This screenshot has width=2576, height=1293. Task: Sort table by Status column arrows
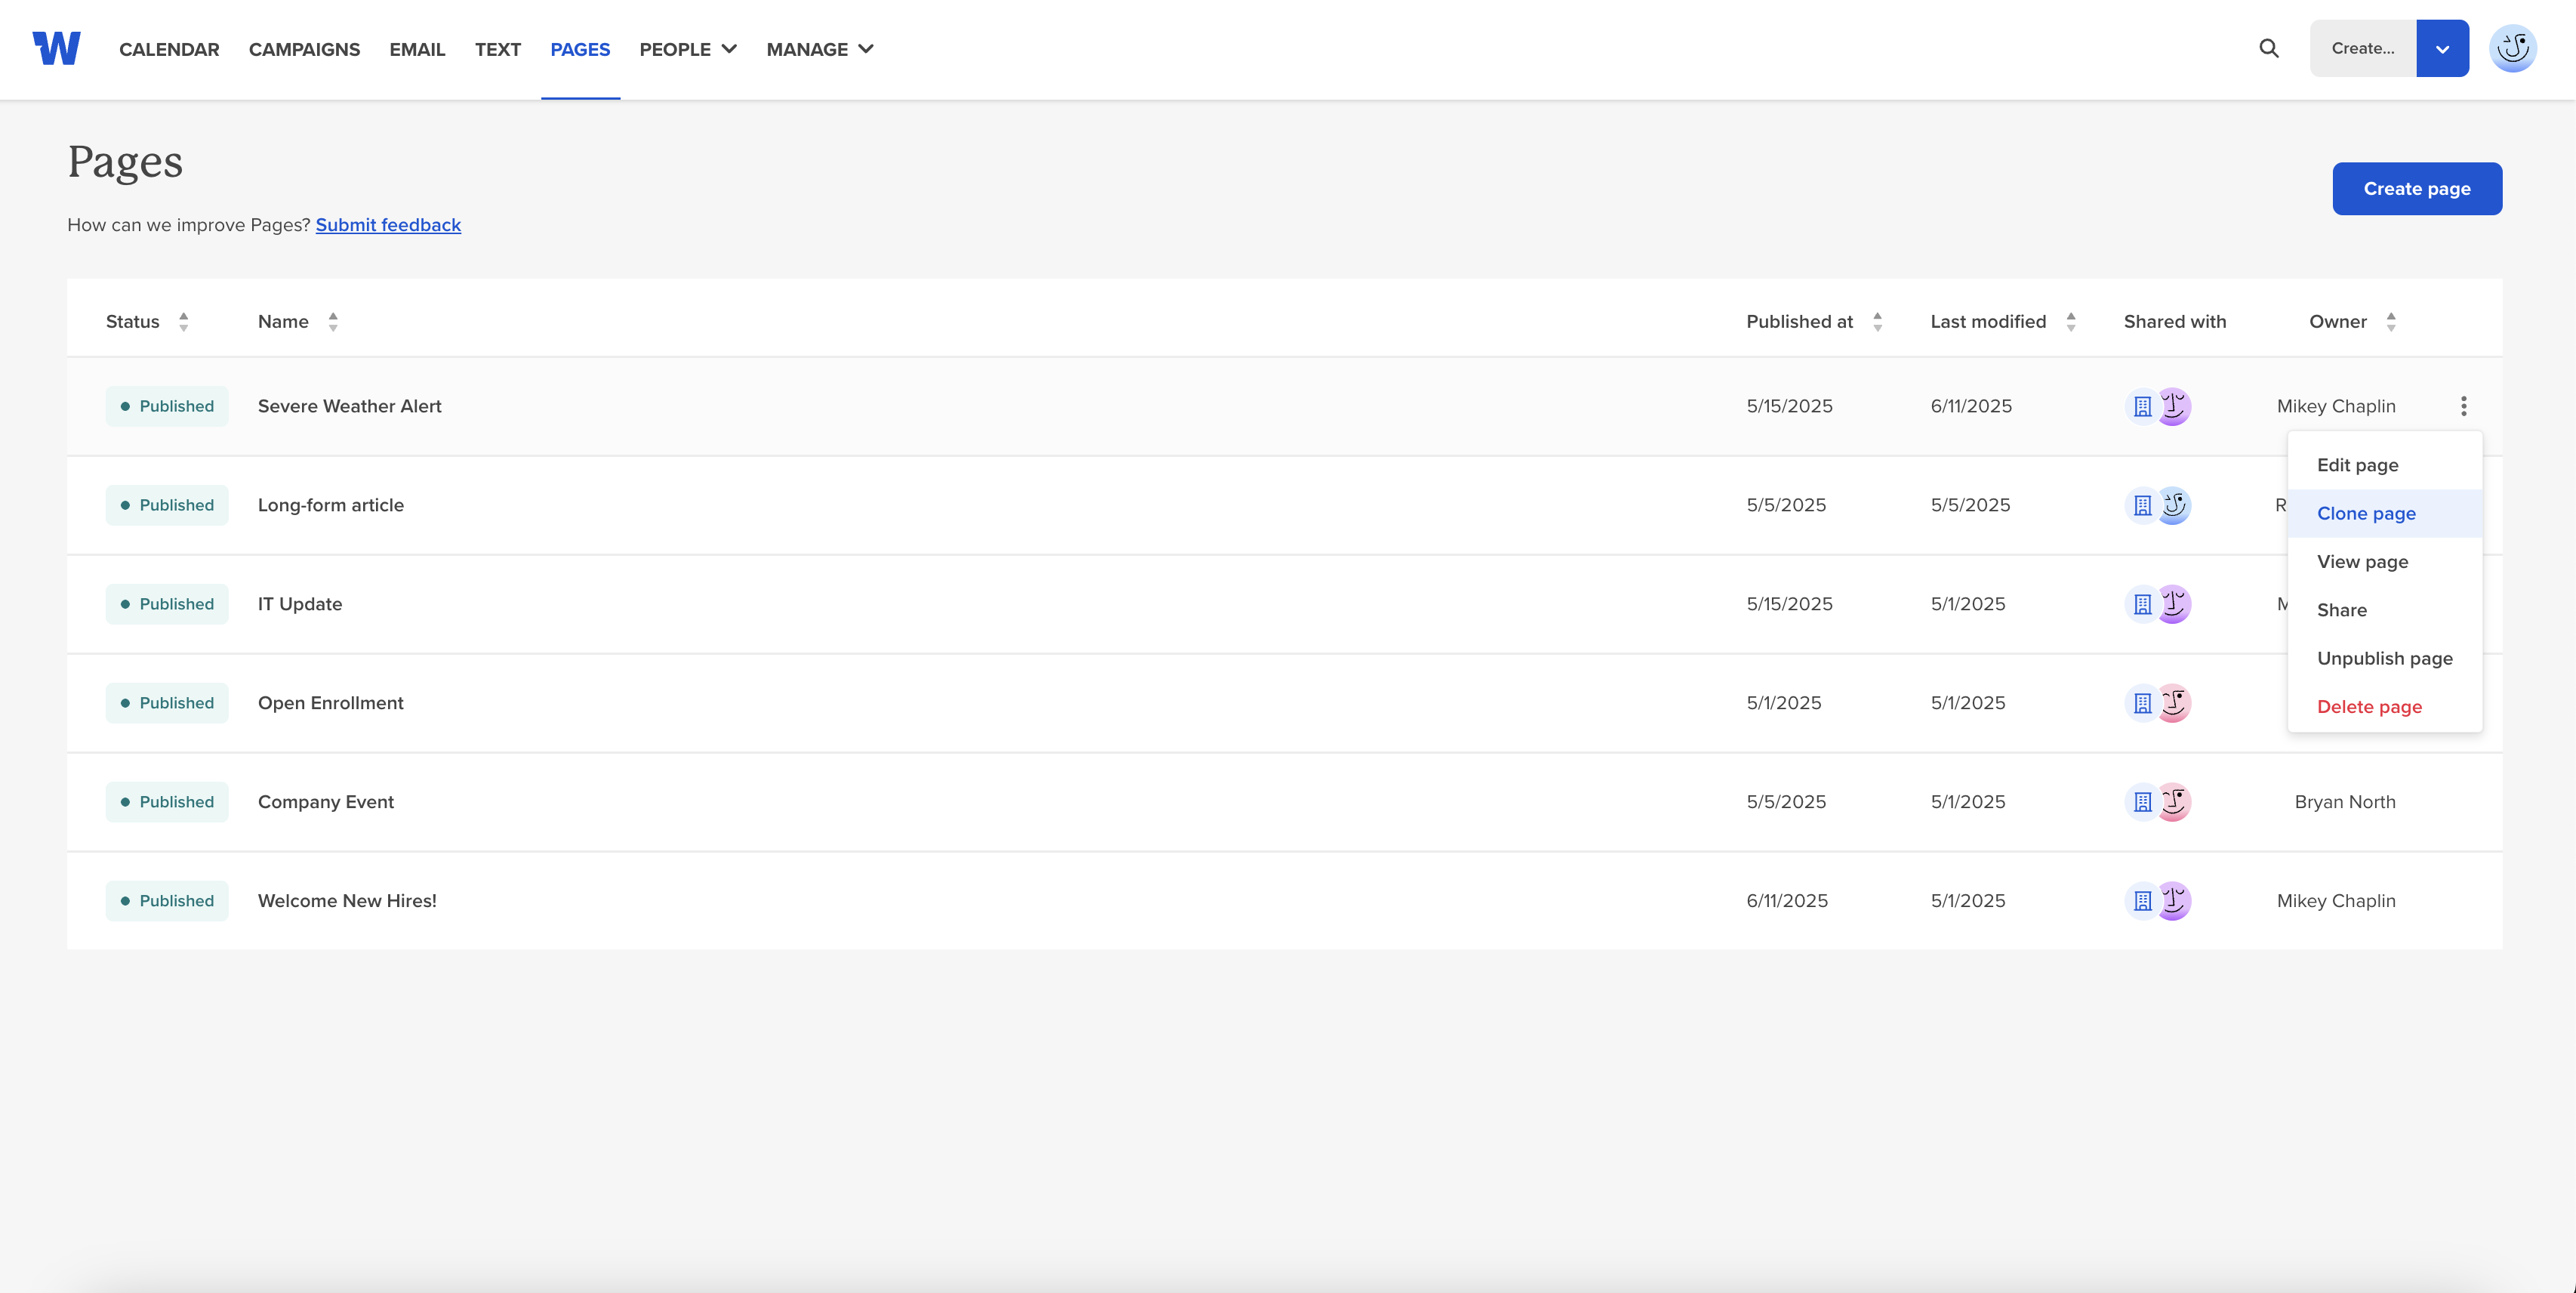(x=184, y=322)
